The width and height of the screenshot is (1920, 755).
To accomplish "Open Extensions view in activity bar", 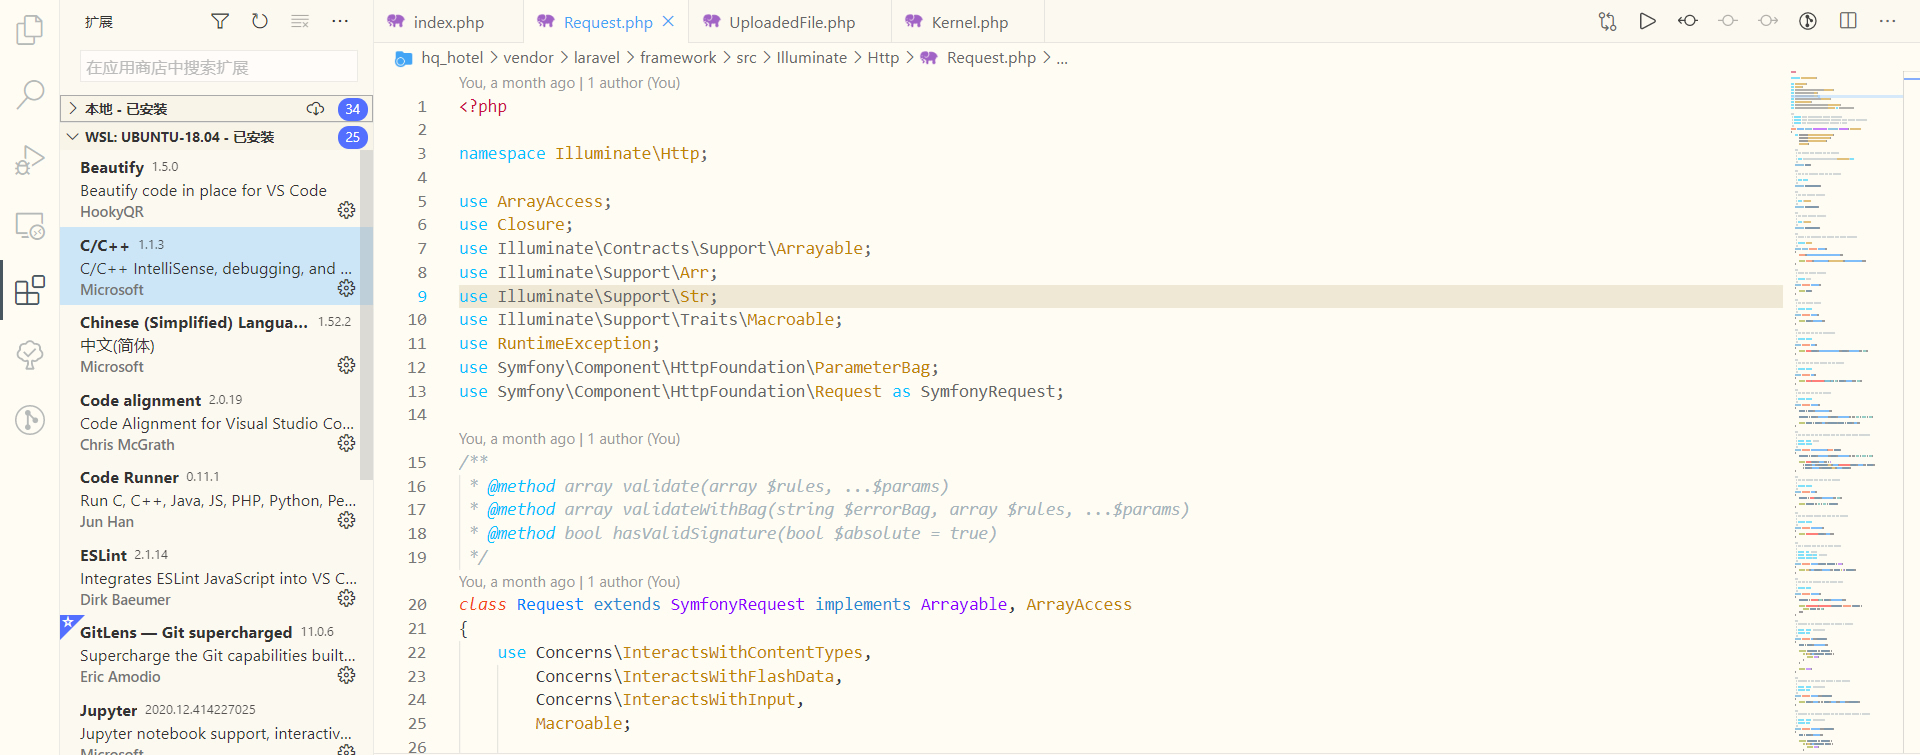I will point(30,290).
